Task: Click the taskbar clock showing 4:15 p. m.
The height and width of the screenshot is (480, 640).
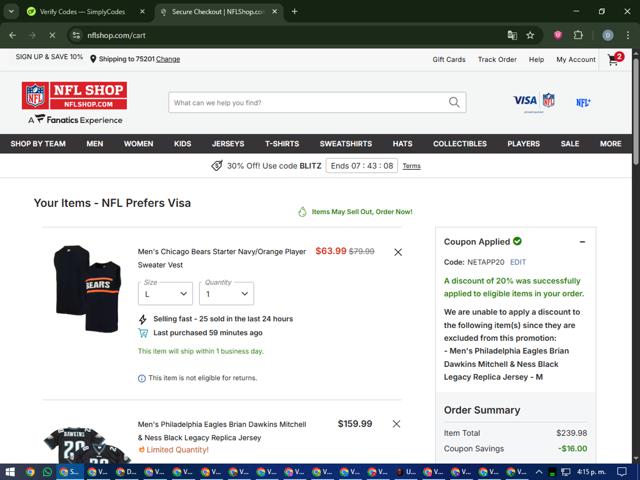Action: tap(591, 472)
